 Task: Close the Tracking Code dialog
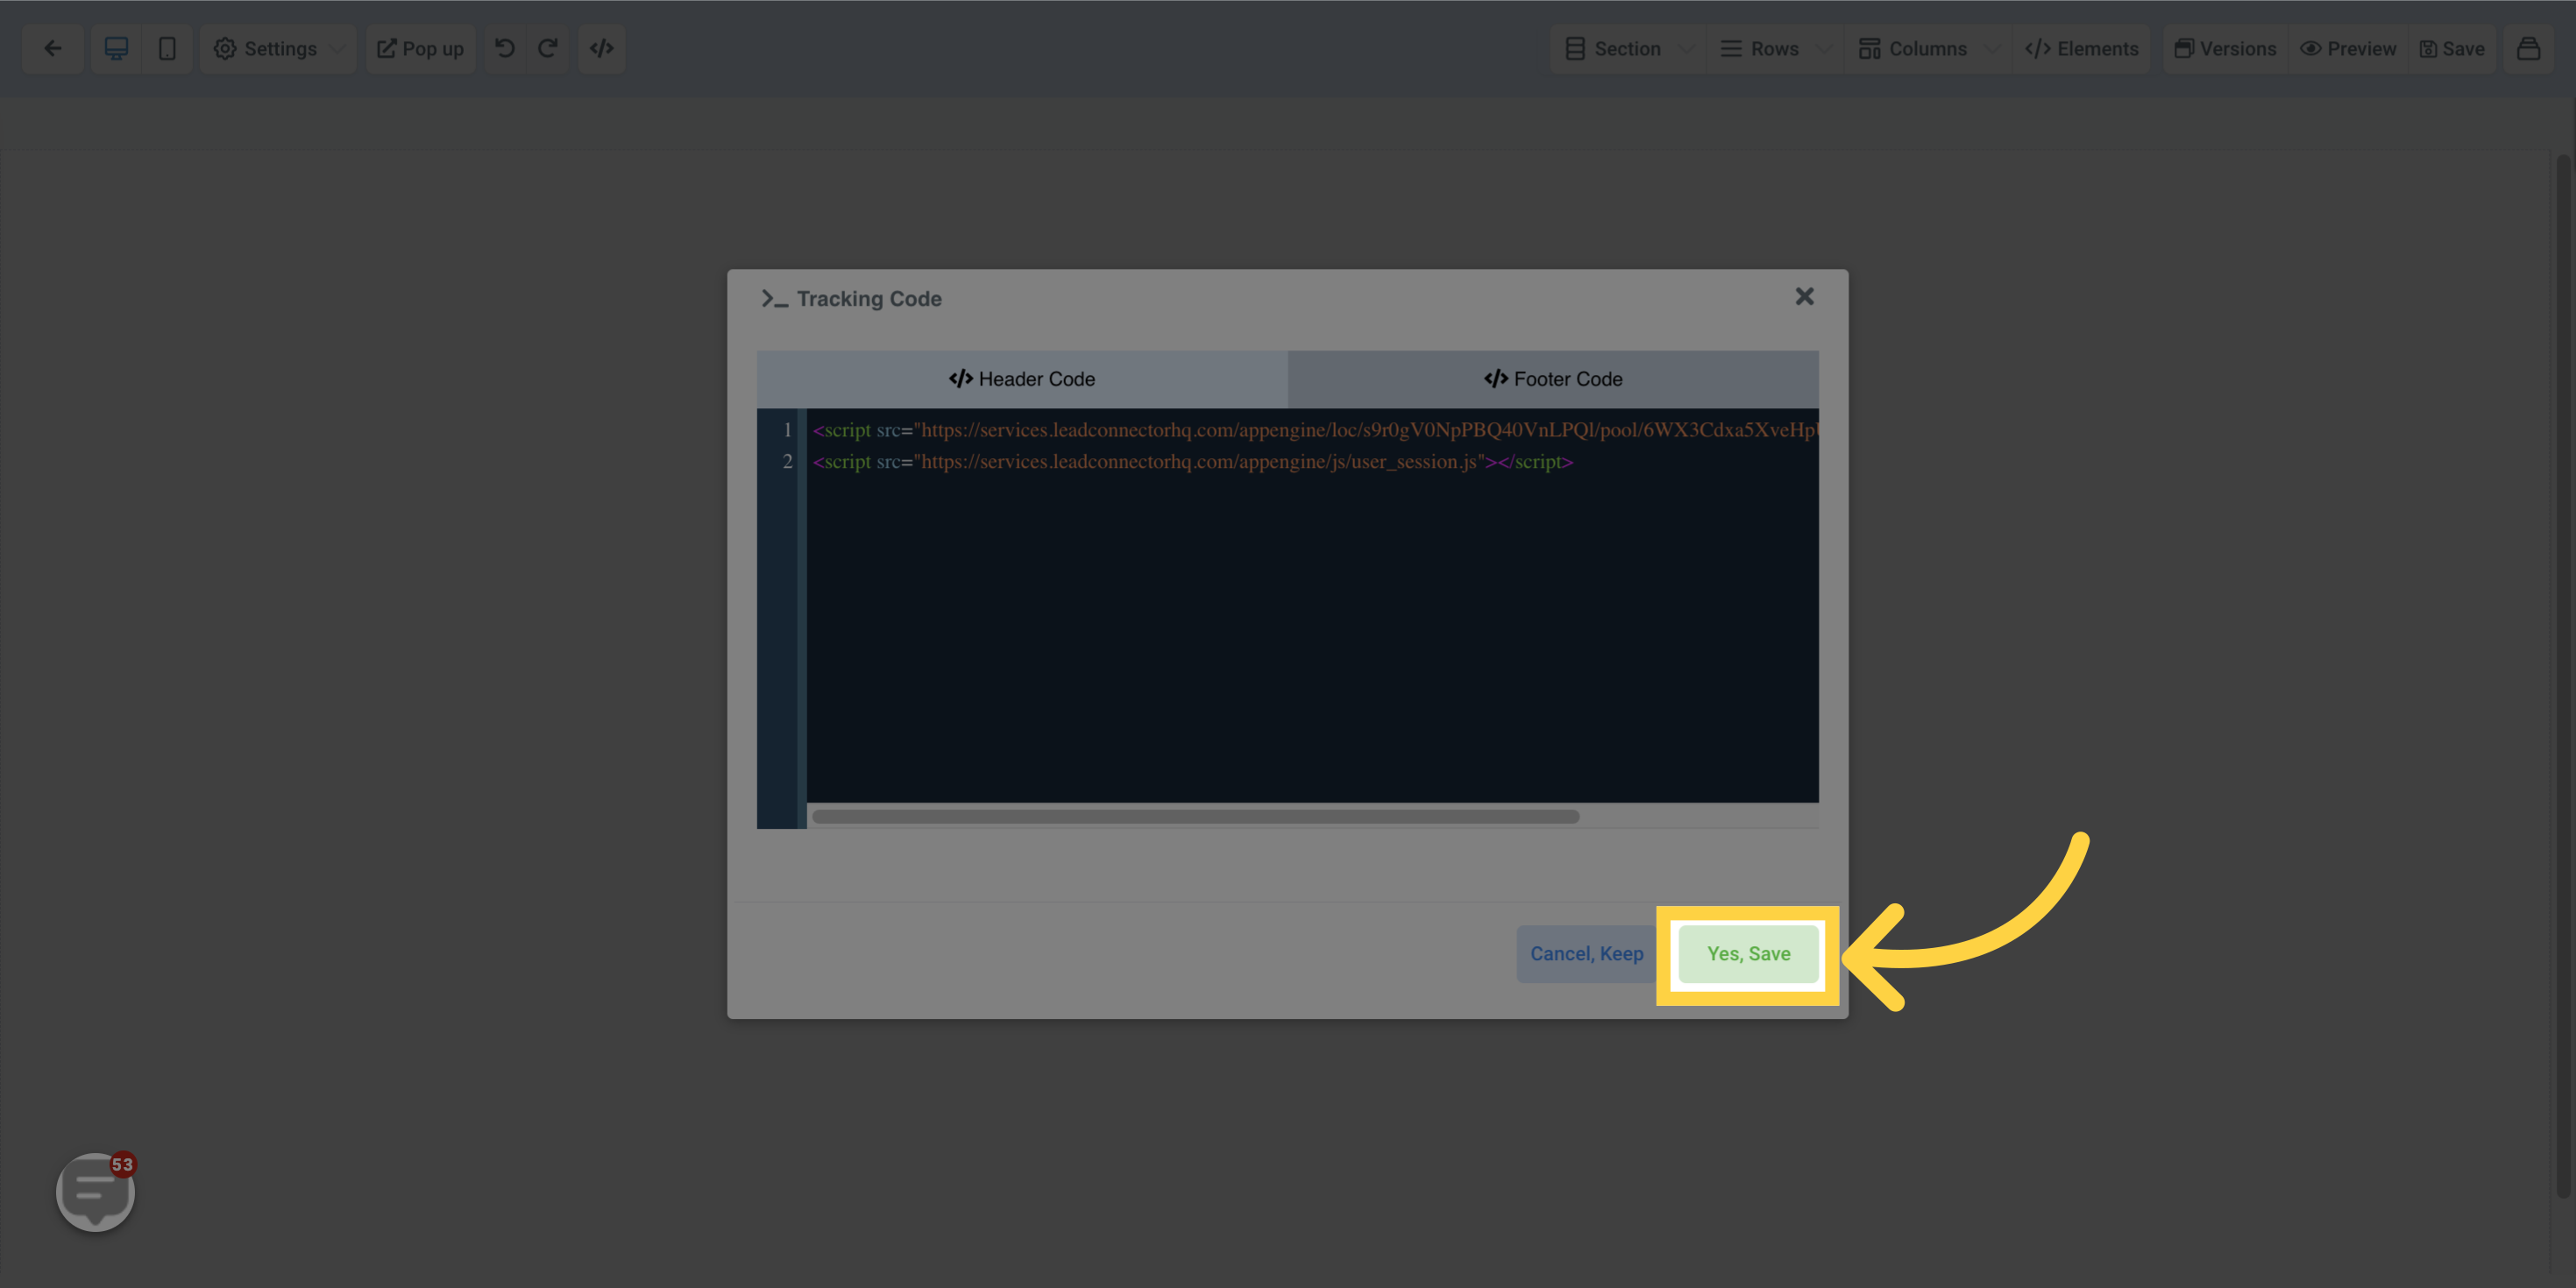(1804, 297)
